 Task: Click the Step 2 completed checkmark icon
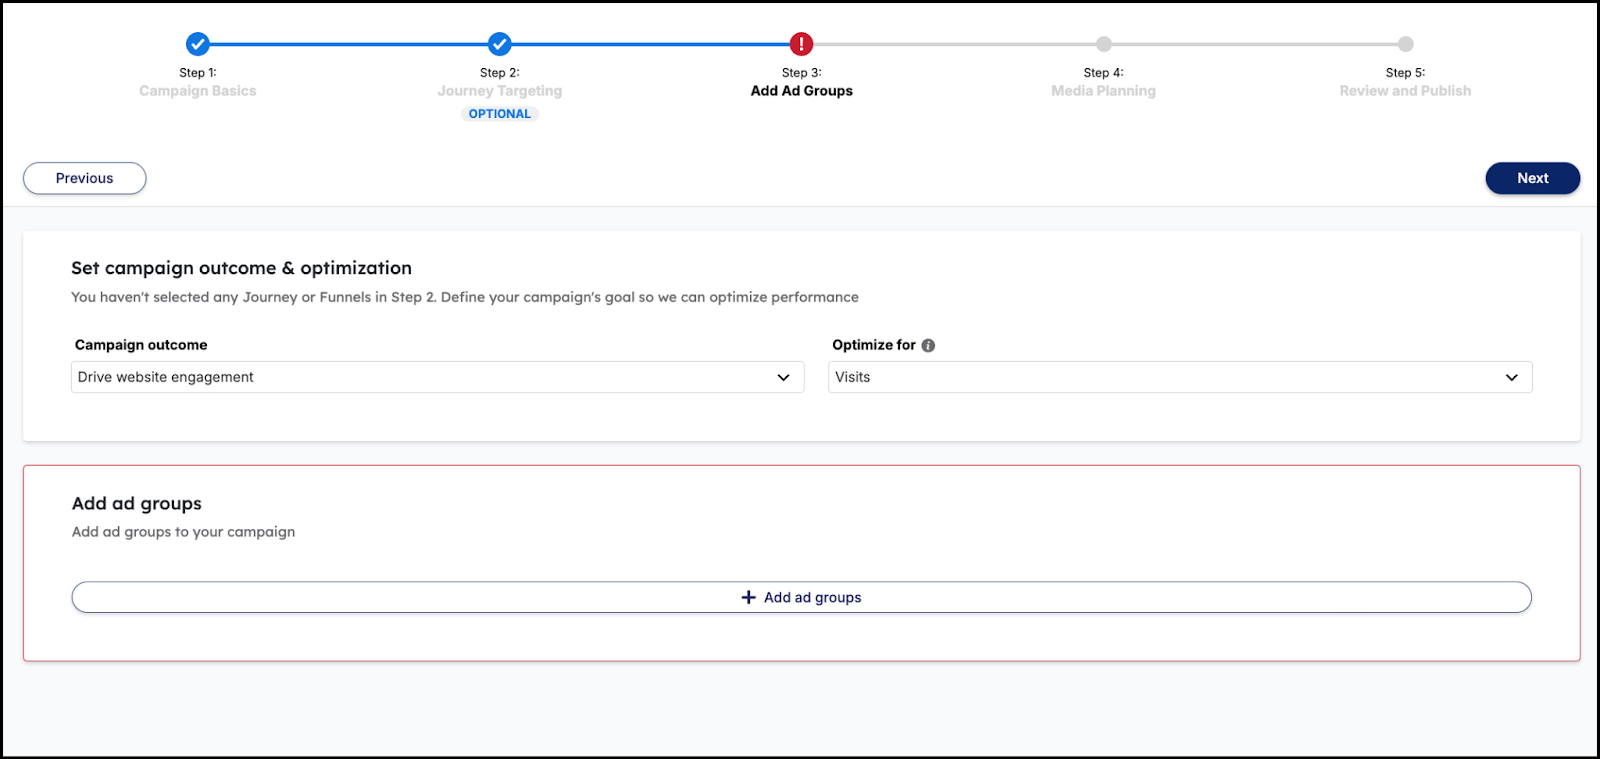(500, 44)
